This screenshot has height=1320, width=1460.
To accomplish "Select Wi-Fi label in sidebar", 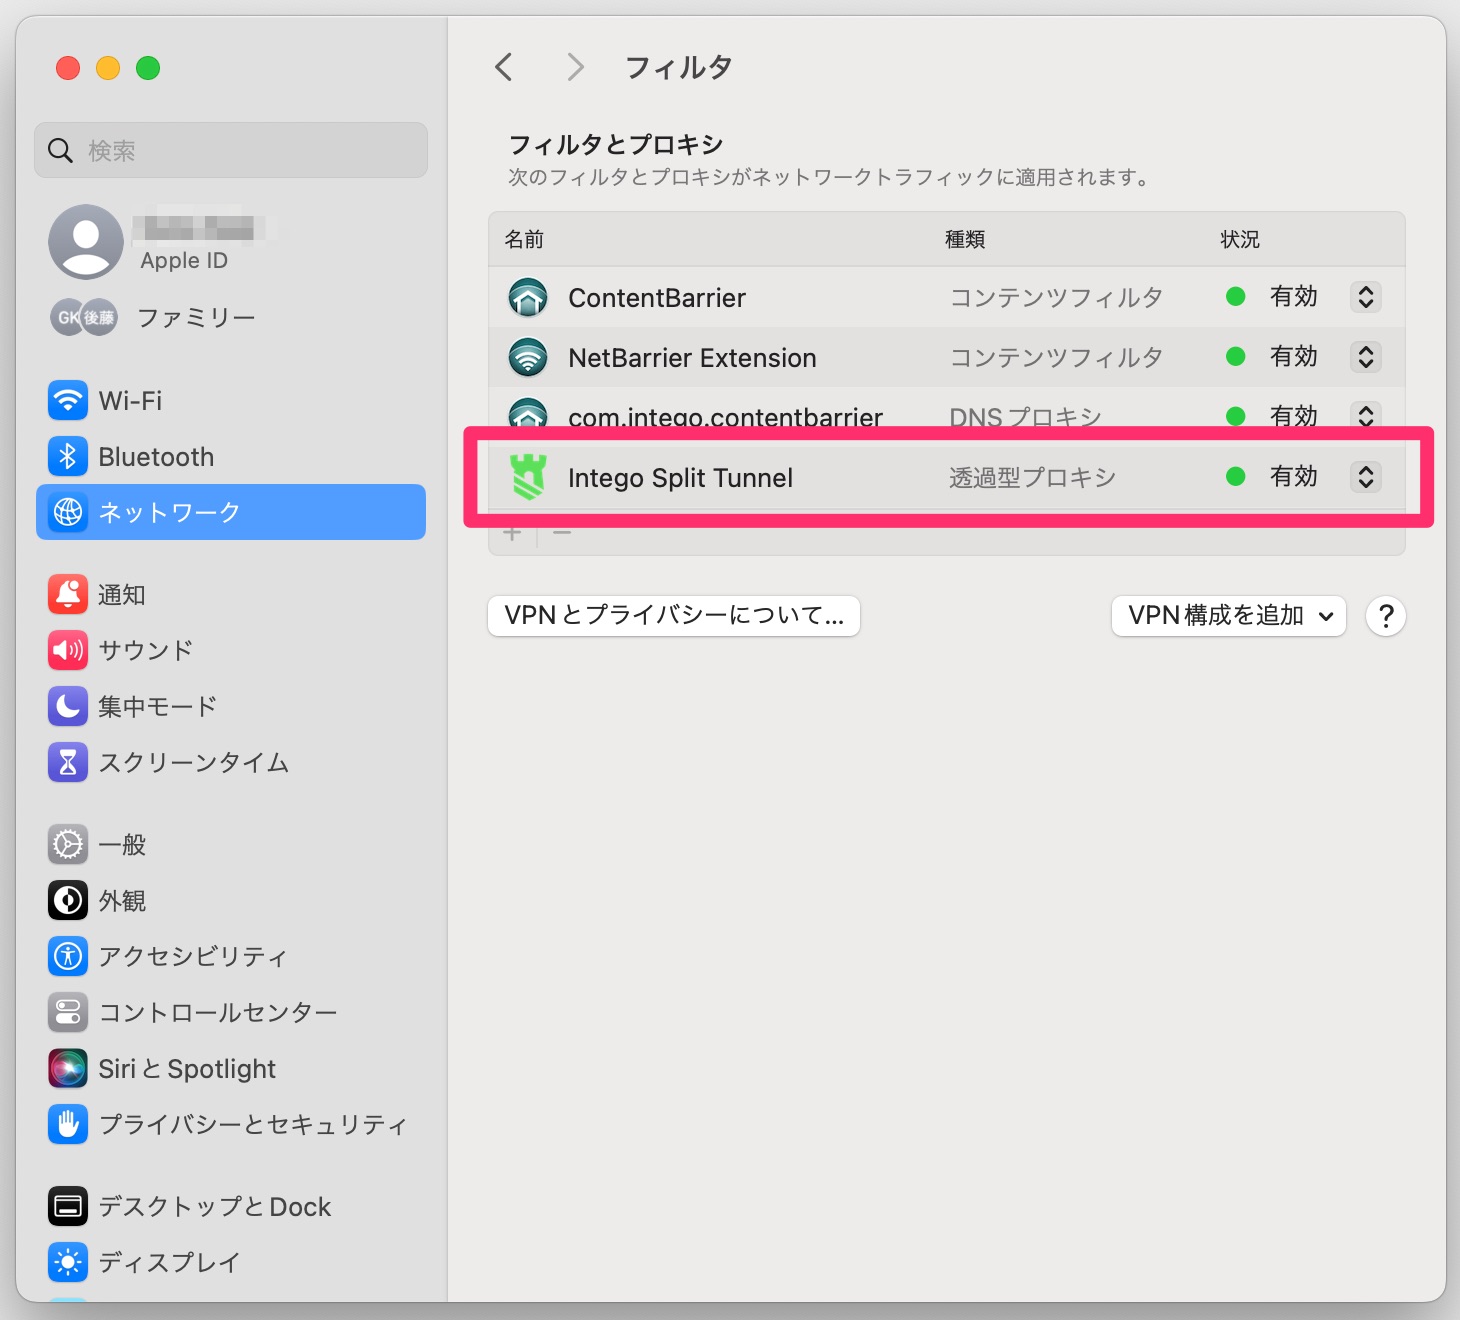I will 130,401.
